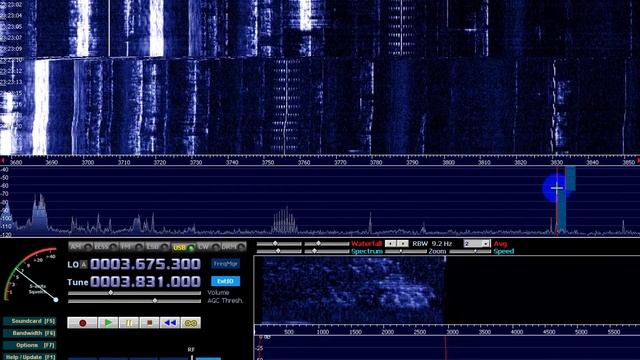Open the ExtIO settings button
Viewport: 640px width, 360px height.
tap(225, 281)
